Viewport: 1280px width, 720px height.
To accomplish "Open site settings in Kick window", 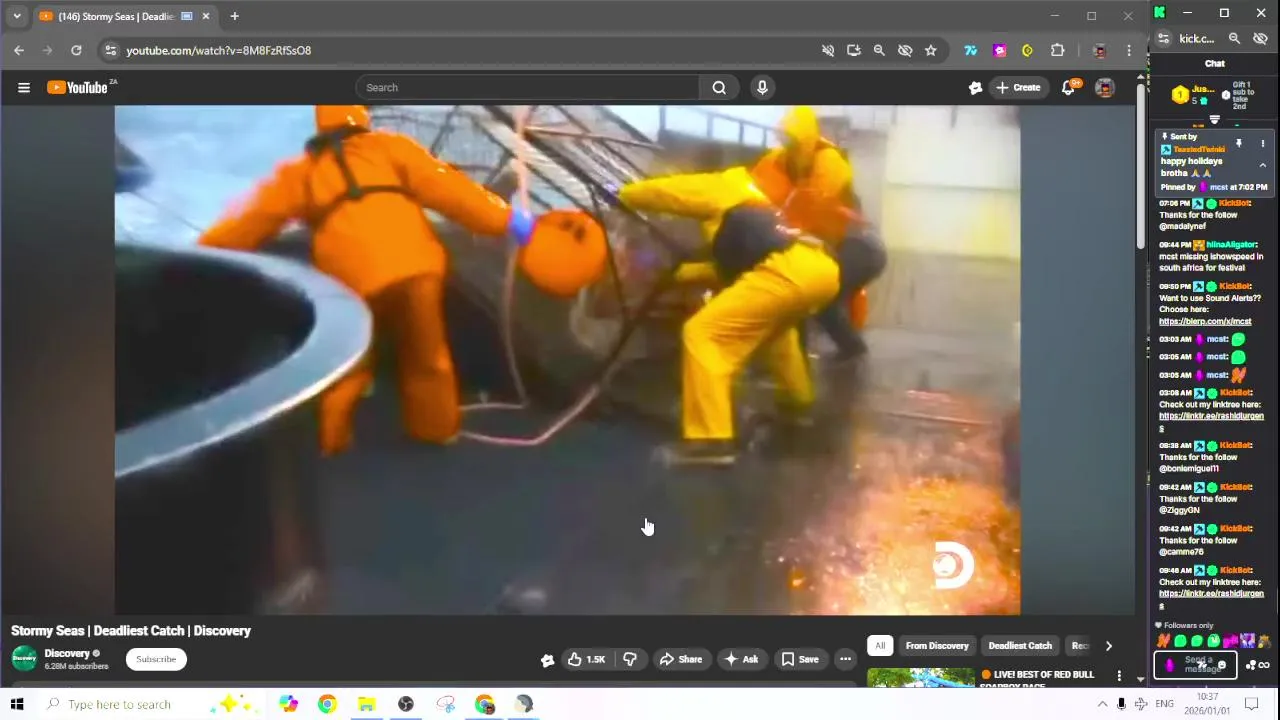I will coord(1164,38).
